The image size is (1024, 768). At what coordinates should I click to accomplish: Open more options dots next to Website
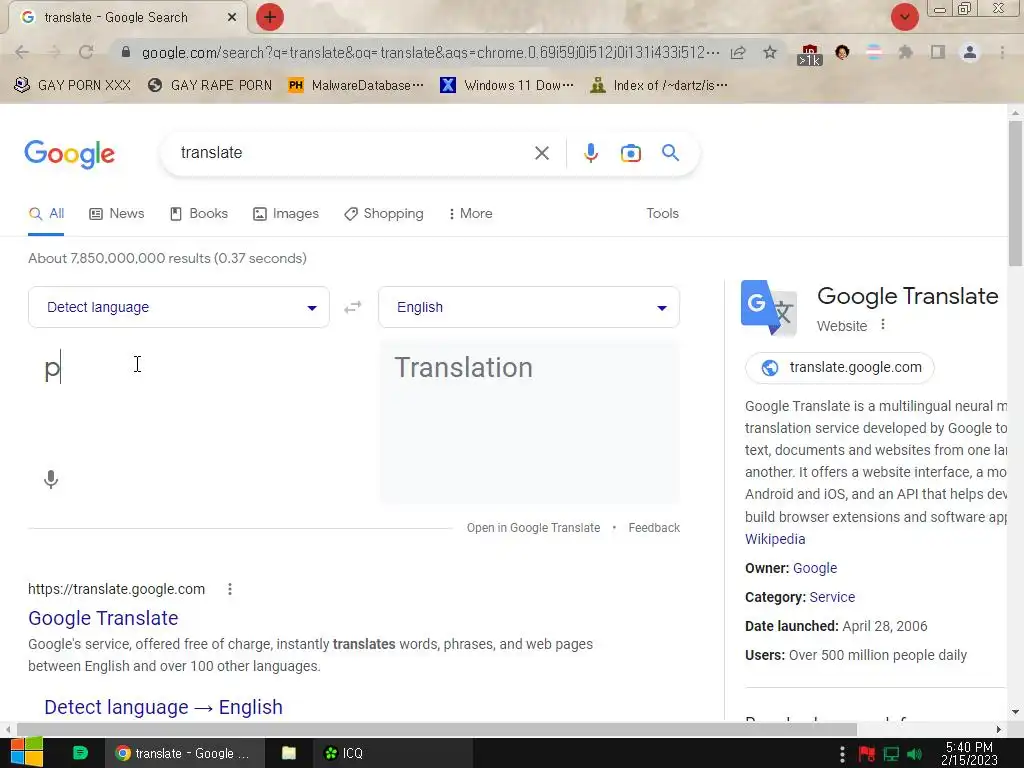pos(883,325)
